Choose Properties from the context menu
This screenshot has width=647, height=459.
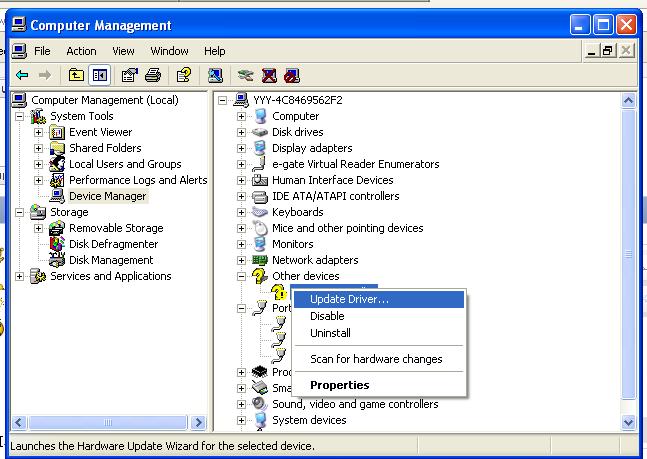pos(379,385)
